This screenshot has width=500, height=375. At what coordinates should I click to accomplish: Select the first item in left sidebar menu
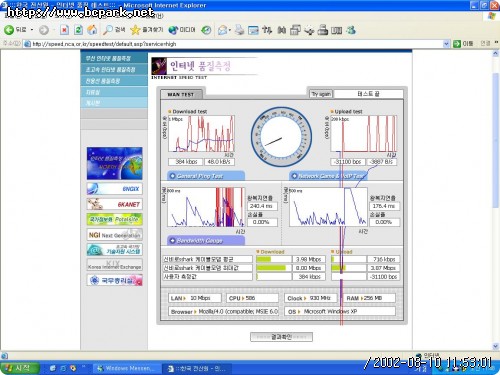[x=114, y=58]
